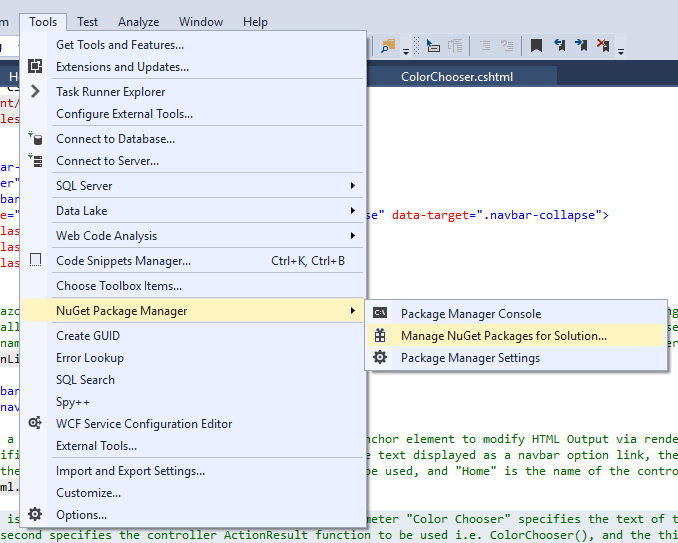Click the Package Manager Settings gear icon
678x543 pixels.
tap(380, 358)
